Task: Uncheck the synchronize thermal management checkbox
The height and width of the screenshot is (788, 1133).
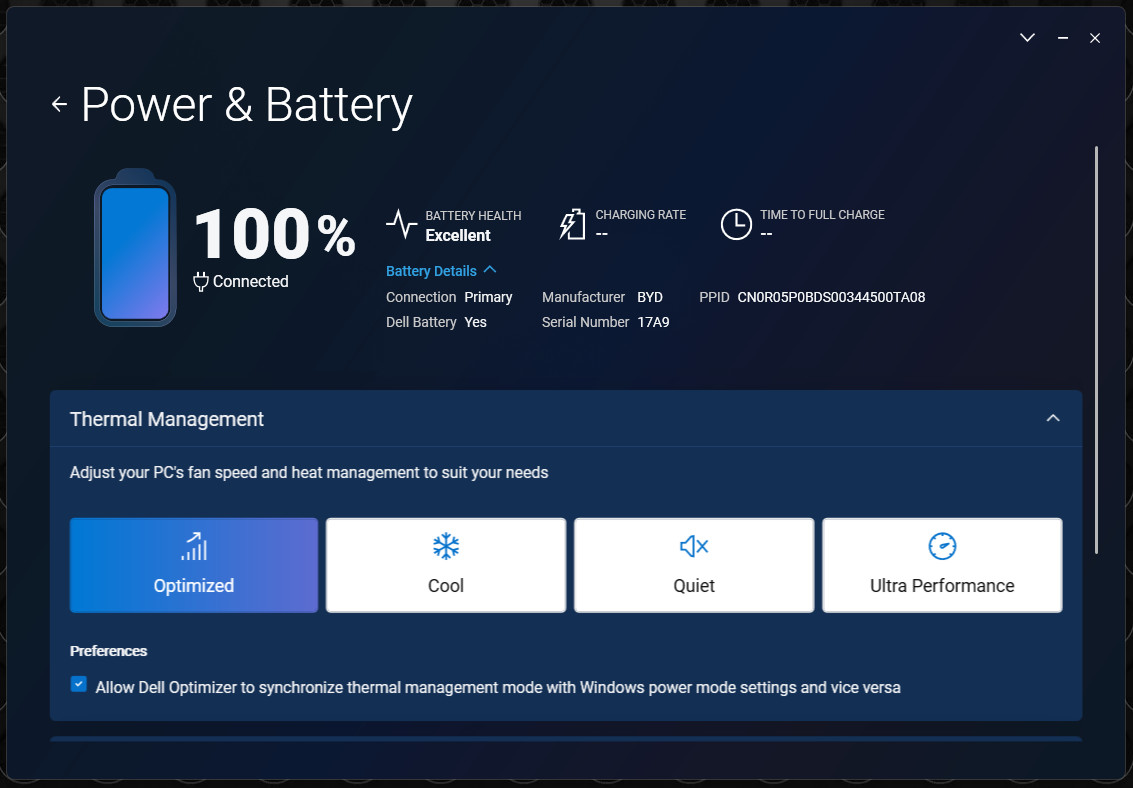Action: pos(79,684)
